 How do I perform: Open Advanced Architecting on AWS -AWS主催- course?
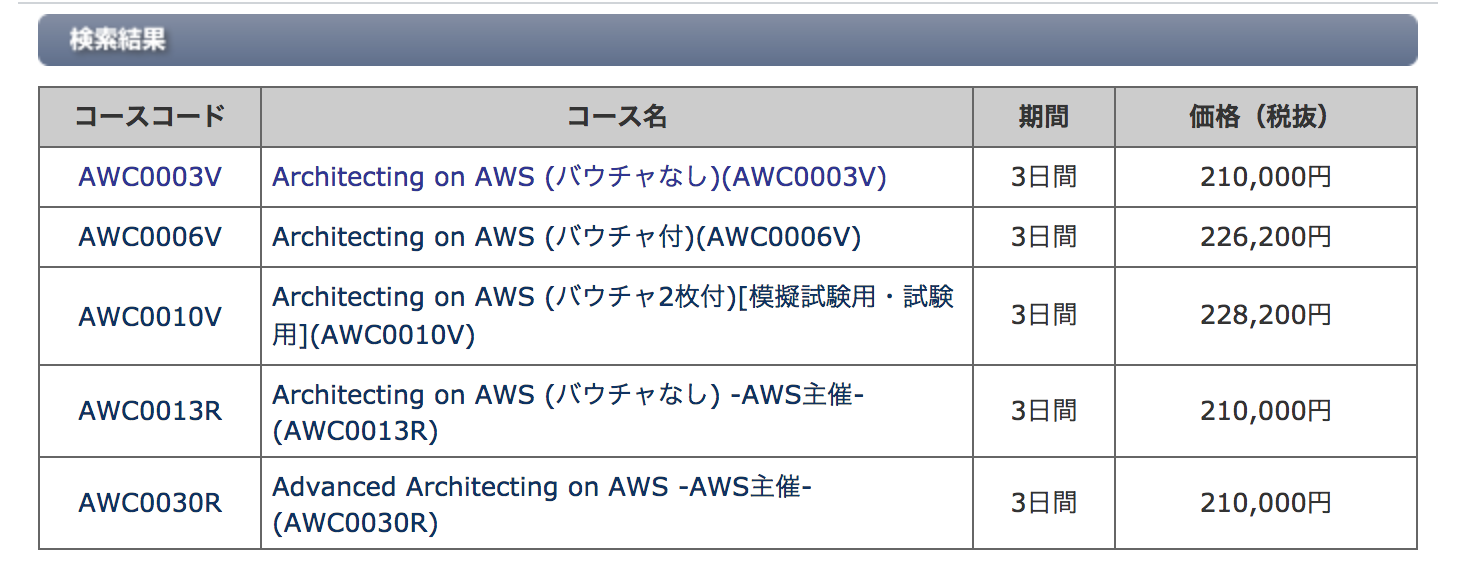541,504
